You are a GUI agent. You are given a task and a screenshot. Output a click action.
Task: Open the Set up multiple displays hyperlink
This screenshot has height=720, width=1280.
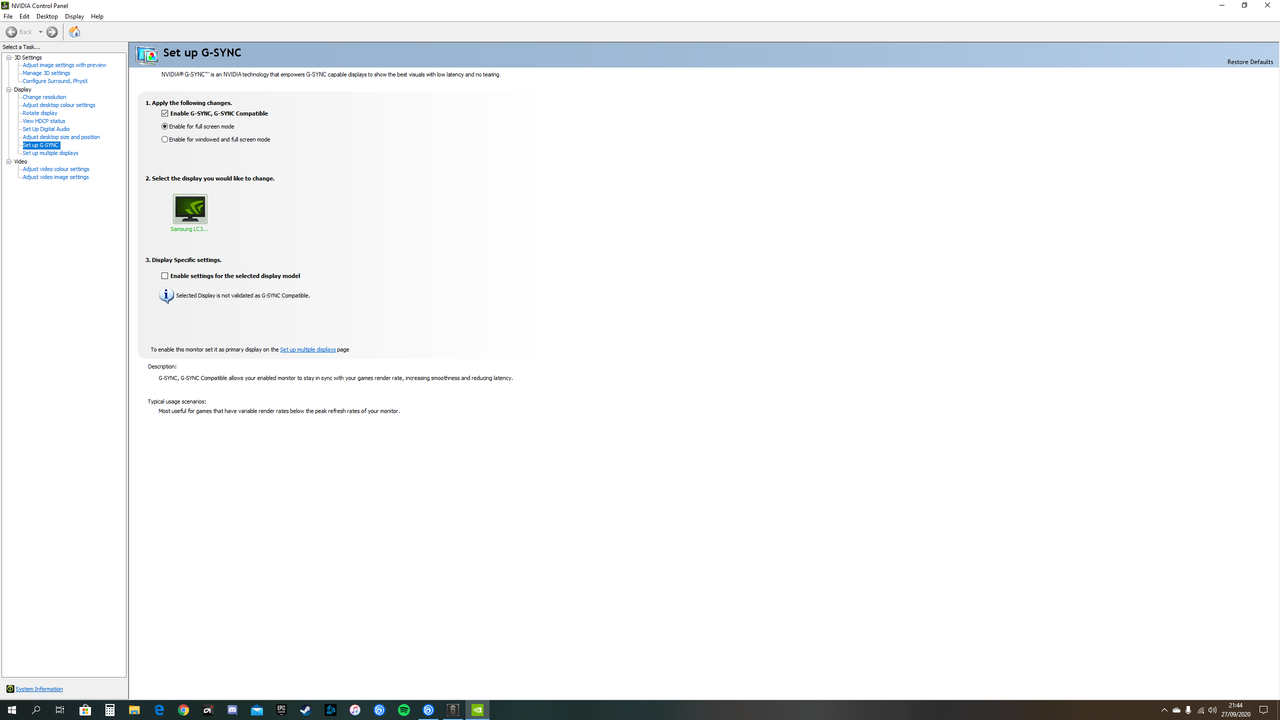pos(308,350)
